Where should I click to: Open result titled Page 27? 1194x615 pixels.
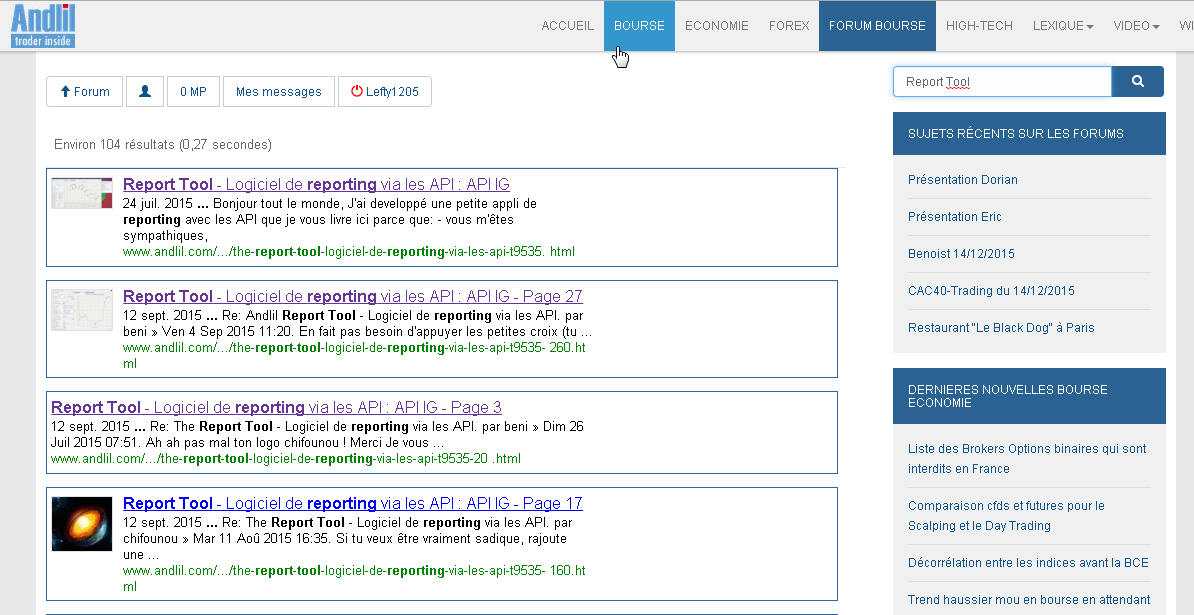[x=353, y=296]
